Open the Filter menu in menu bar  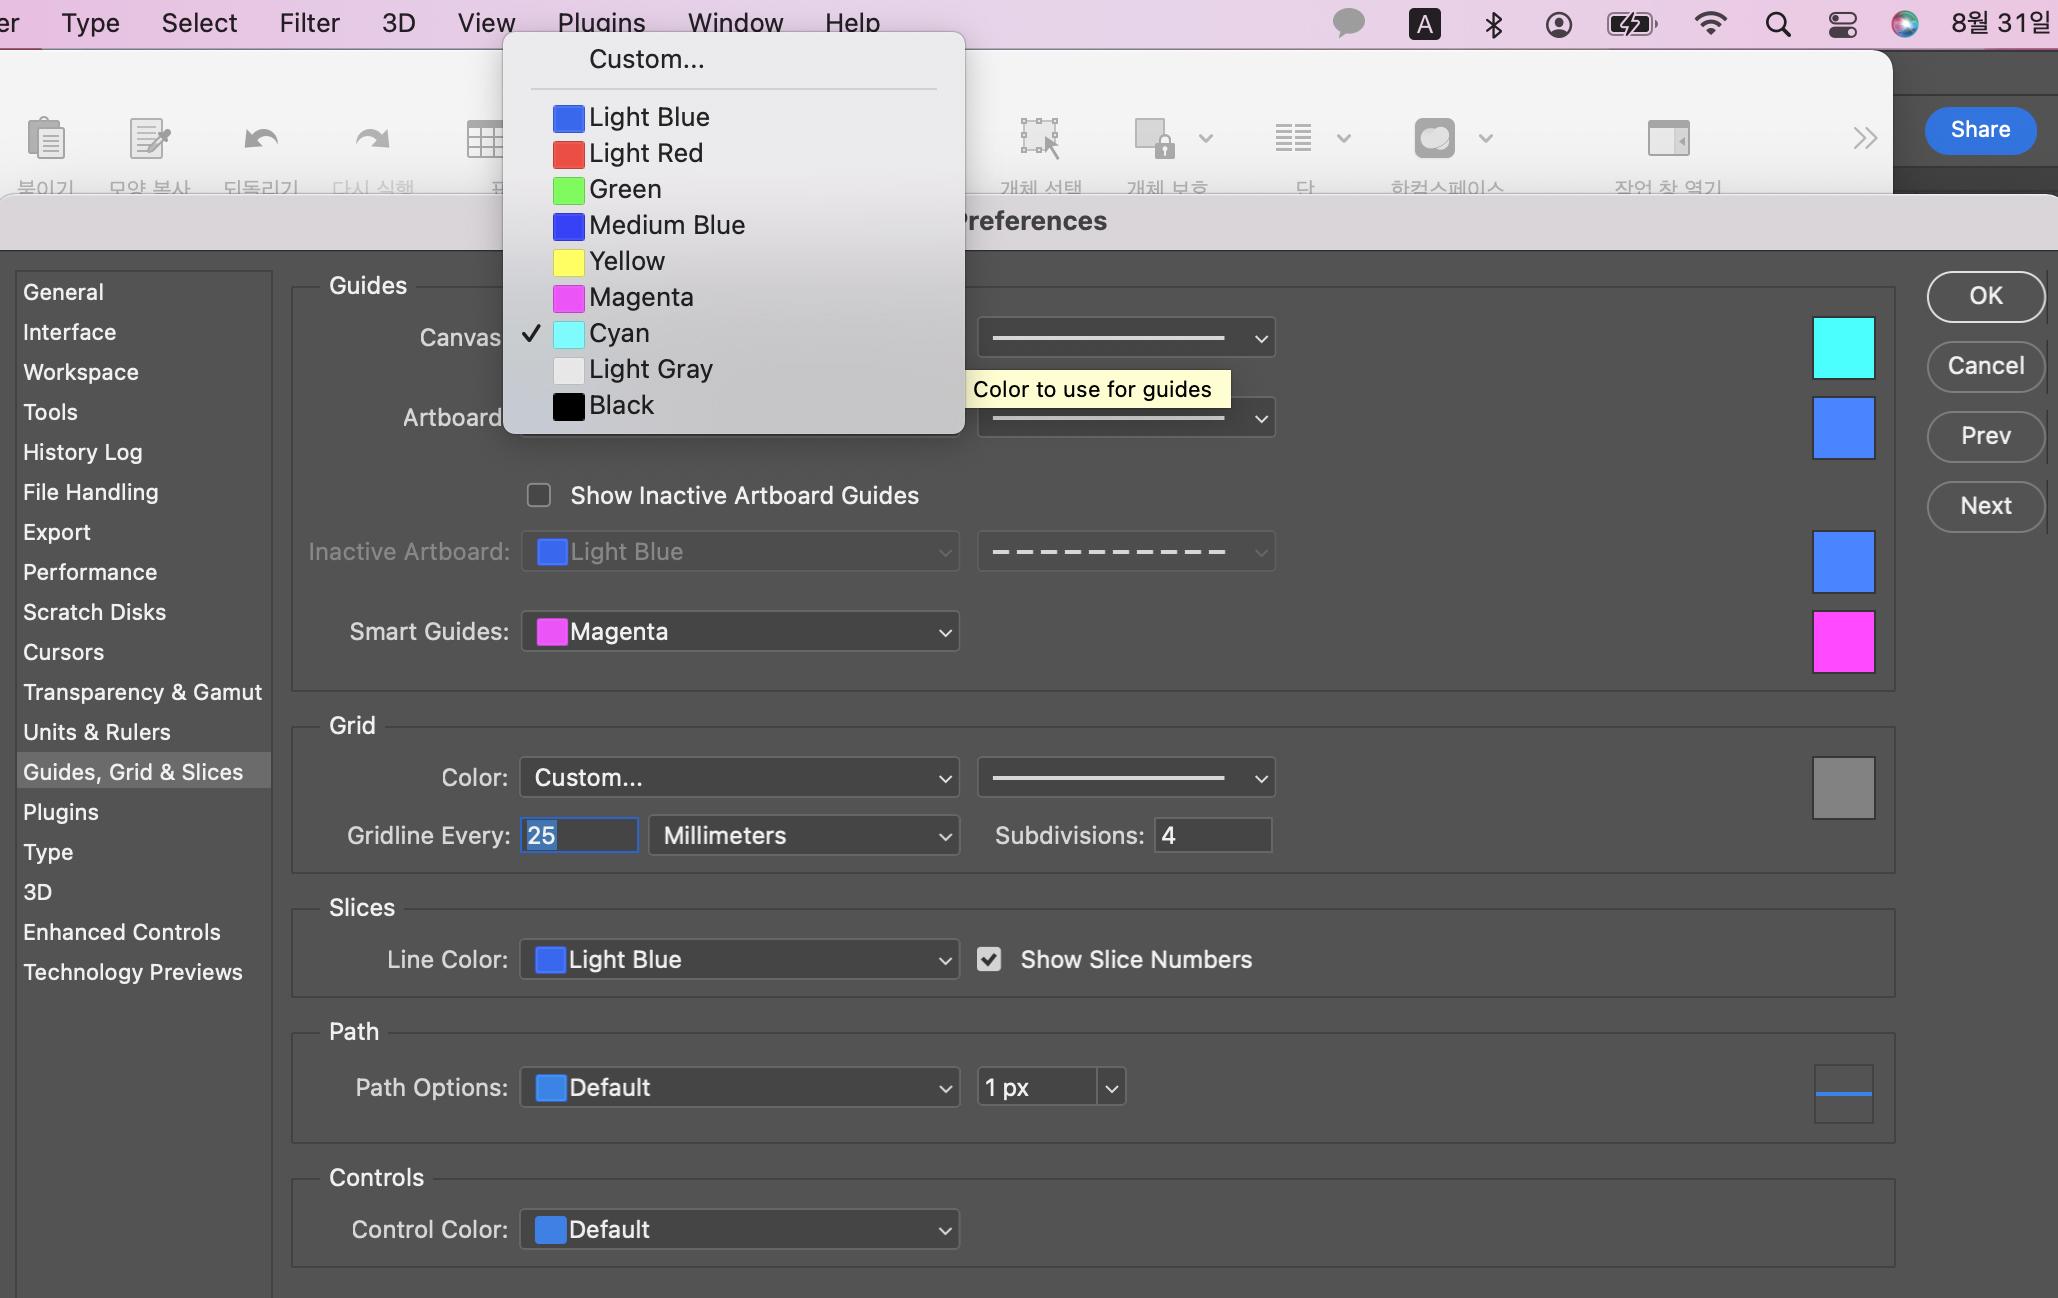point(309,23)
